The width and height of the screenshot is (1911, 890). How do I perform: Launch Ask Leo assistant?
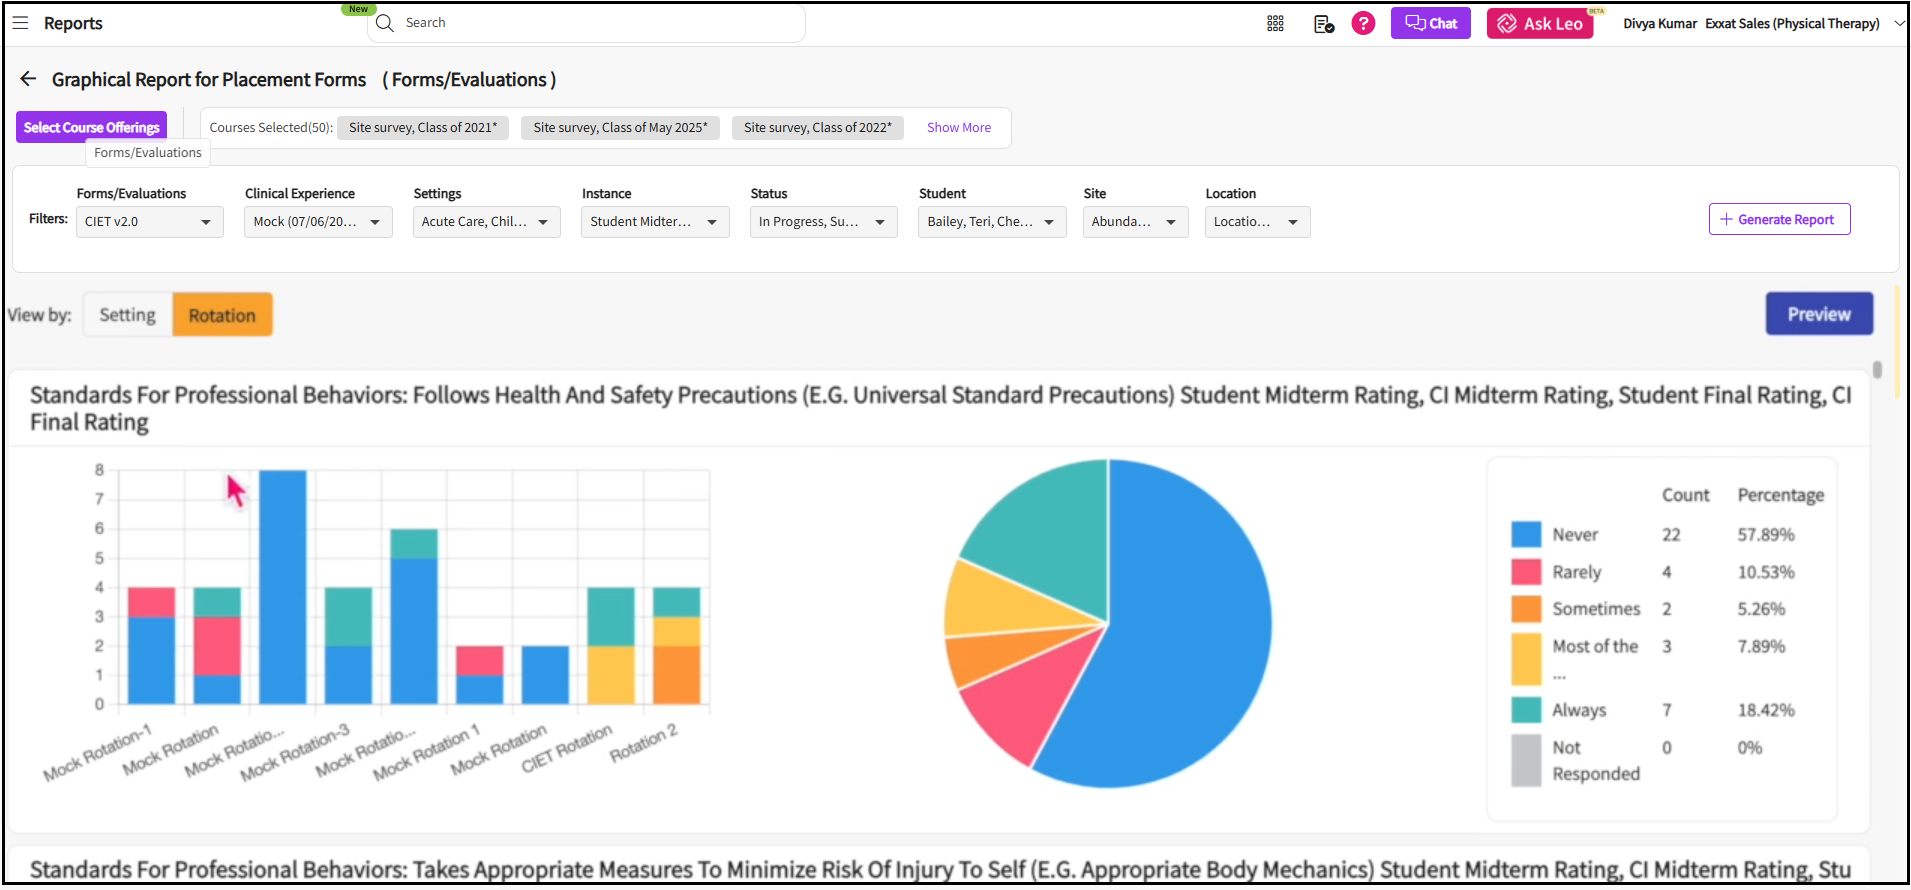(x=1540, y=23)
